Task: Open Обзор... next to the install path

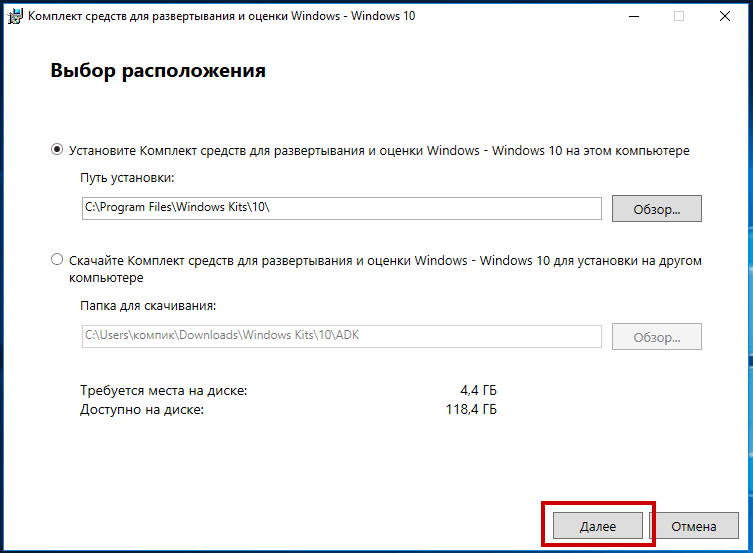Action: tap(656, 209)
